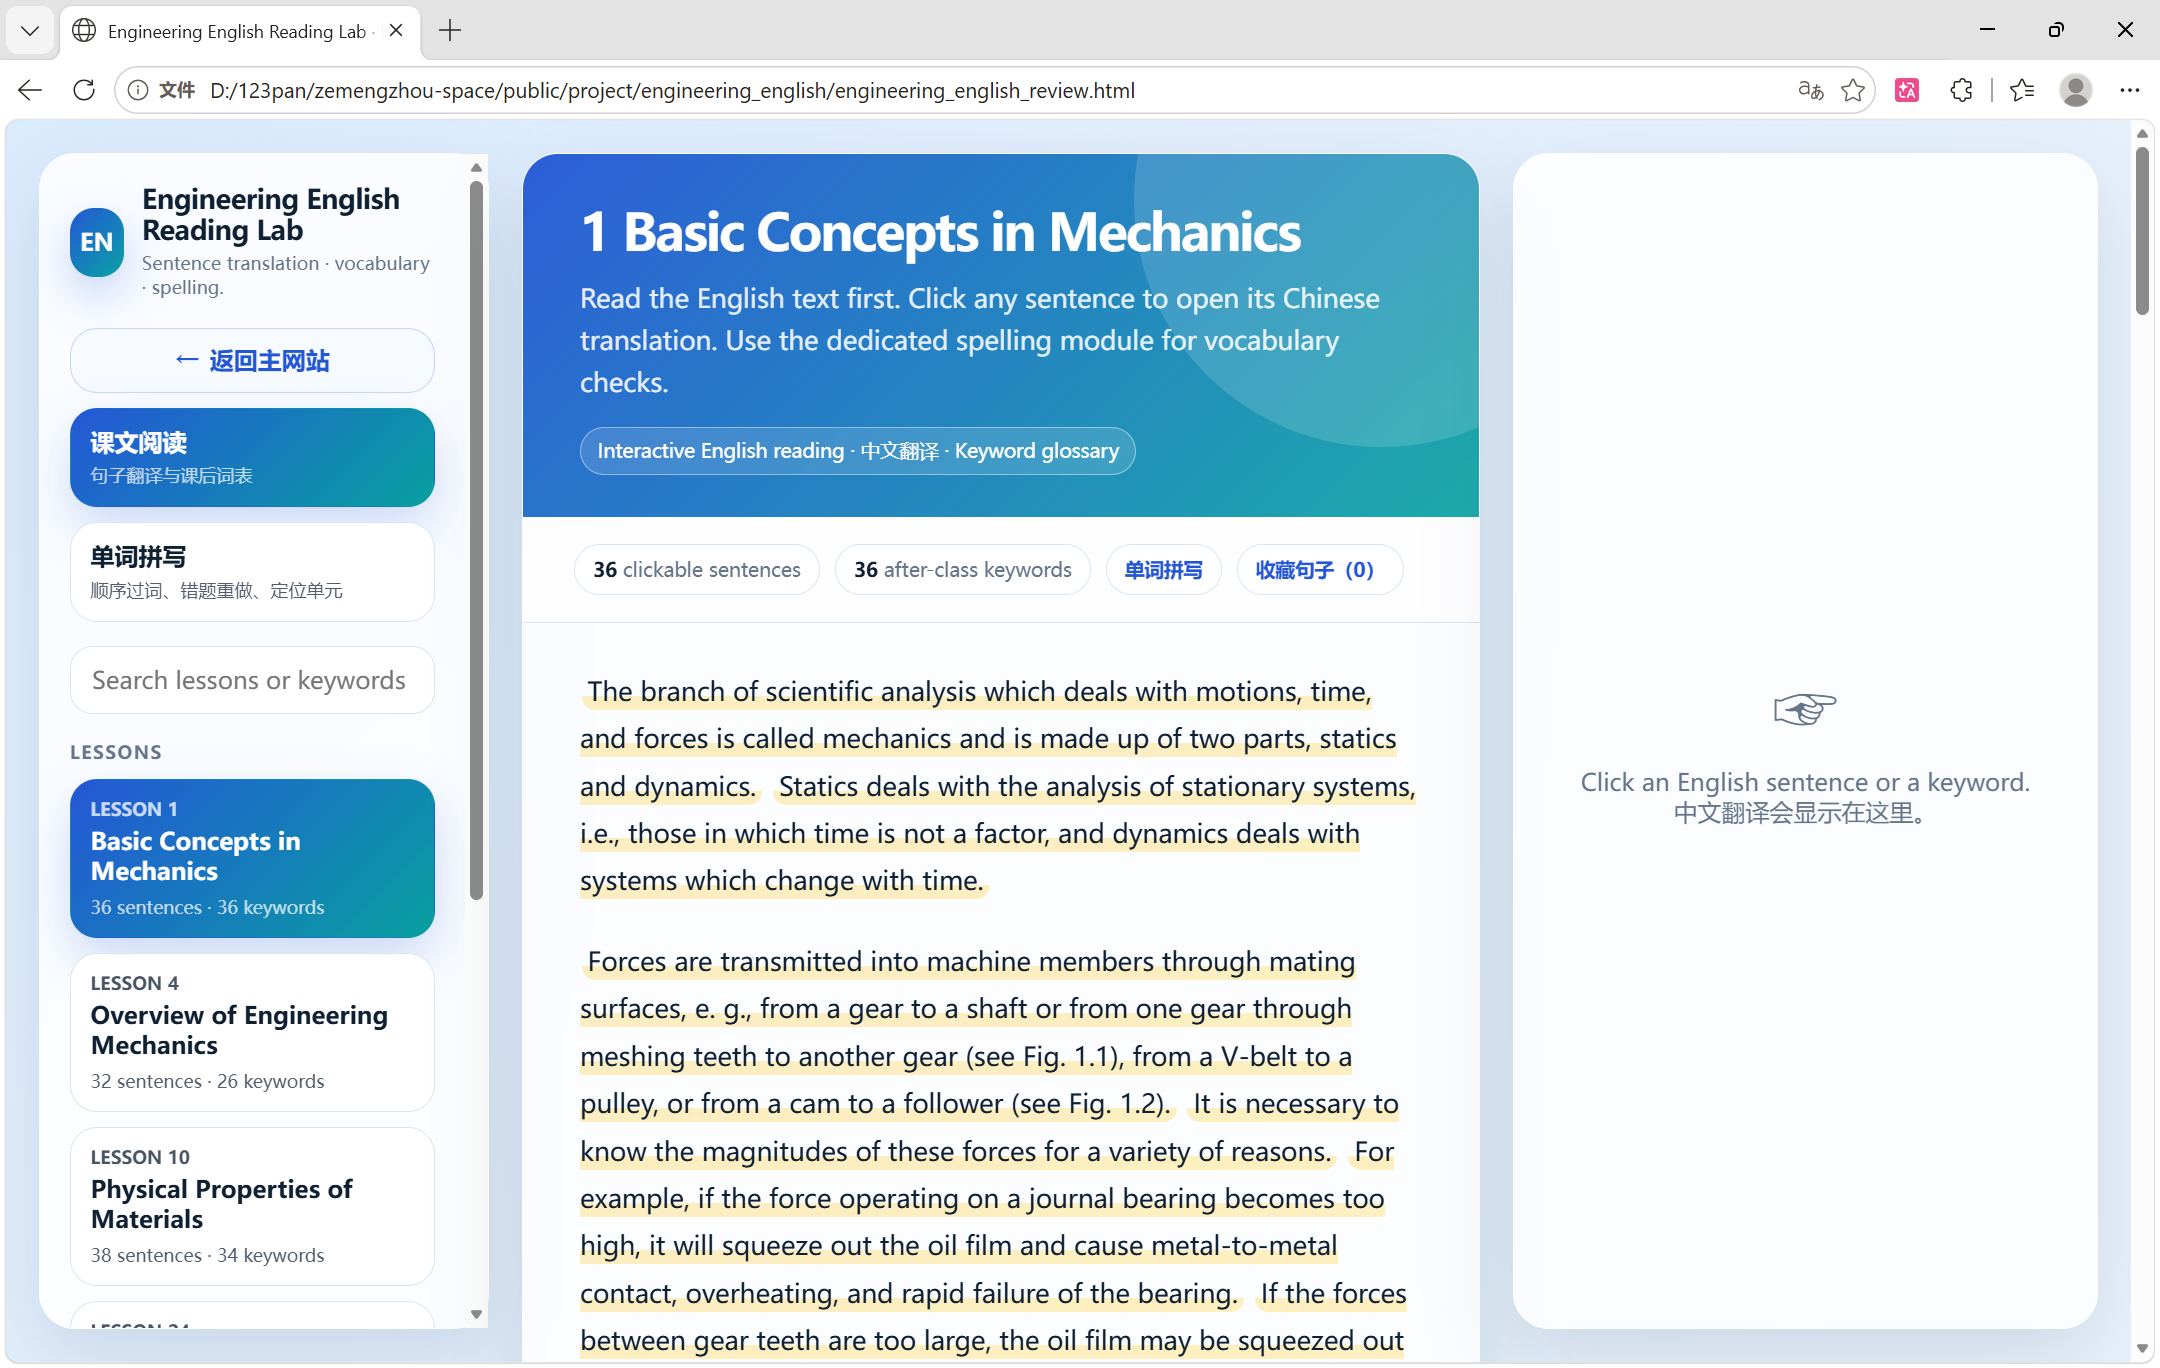Click sentence "Forces are transmitted into machine members"
The image size is (2160, 1368).
pos(968,1032)
